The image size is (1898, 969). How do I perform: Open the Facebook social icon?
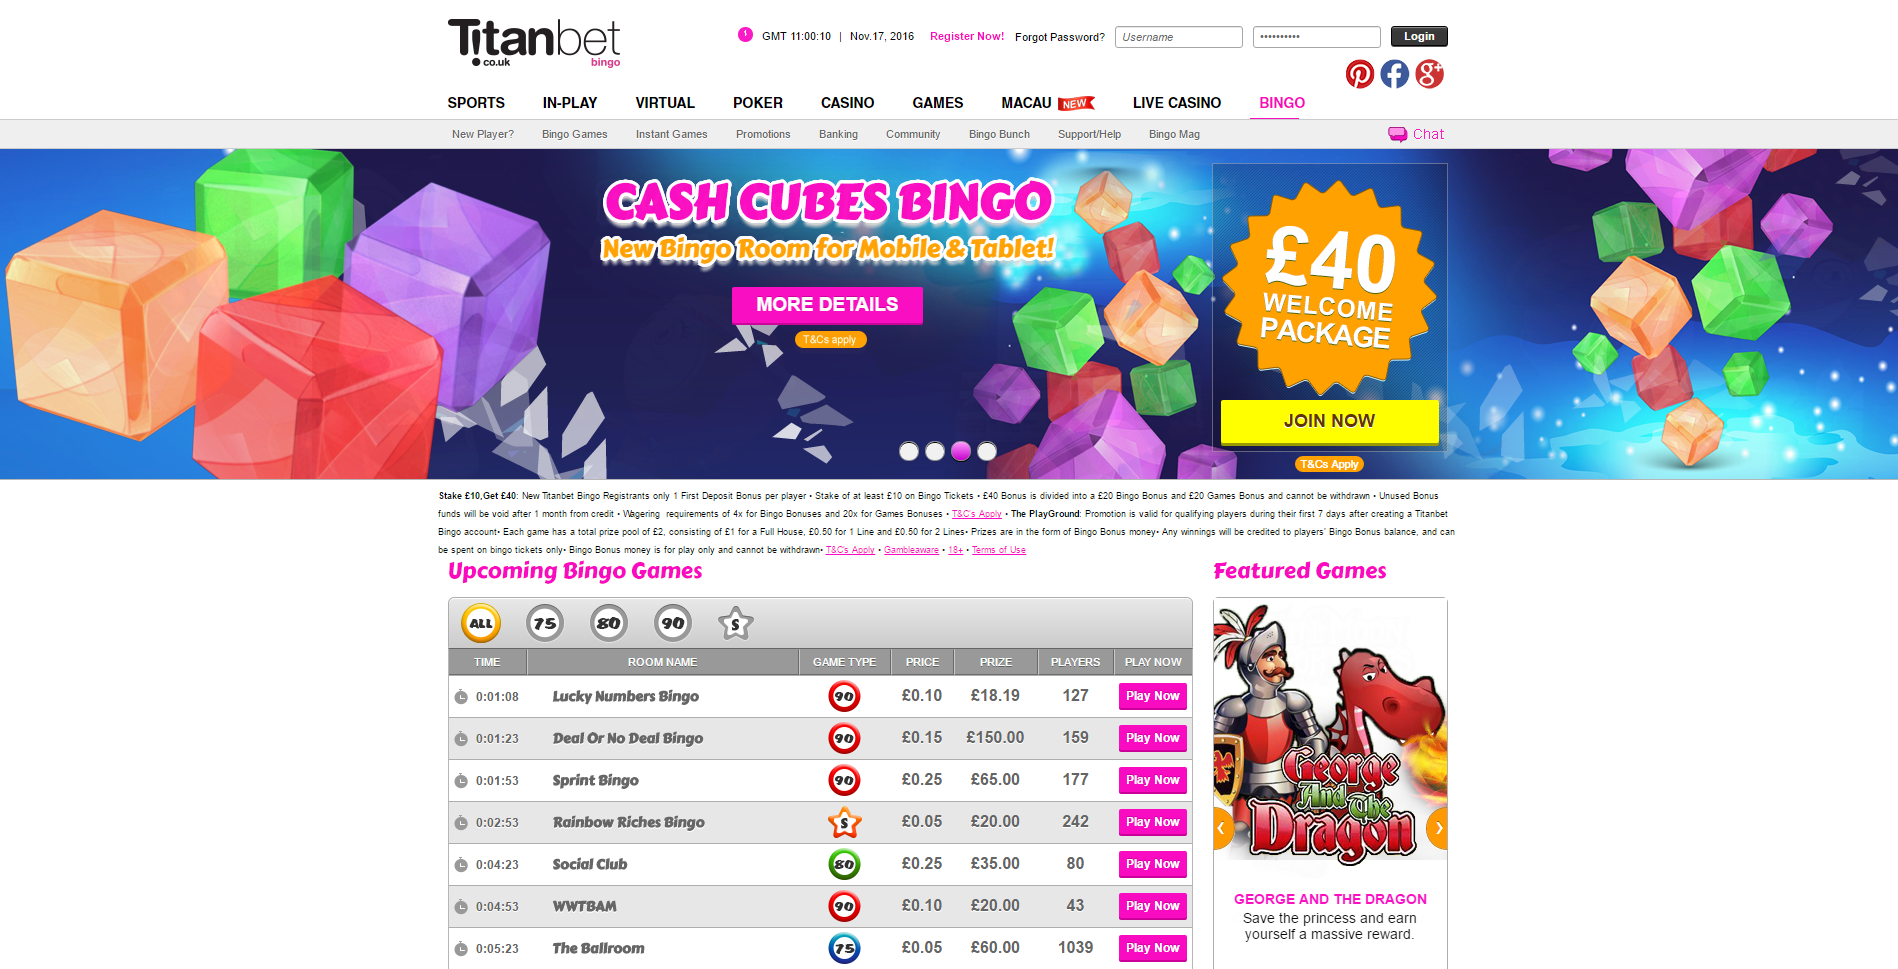pos(1394,74)
